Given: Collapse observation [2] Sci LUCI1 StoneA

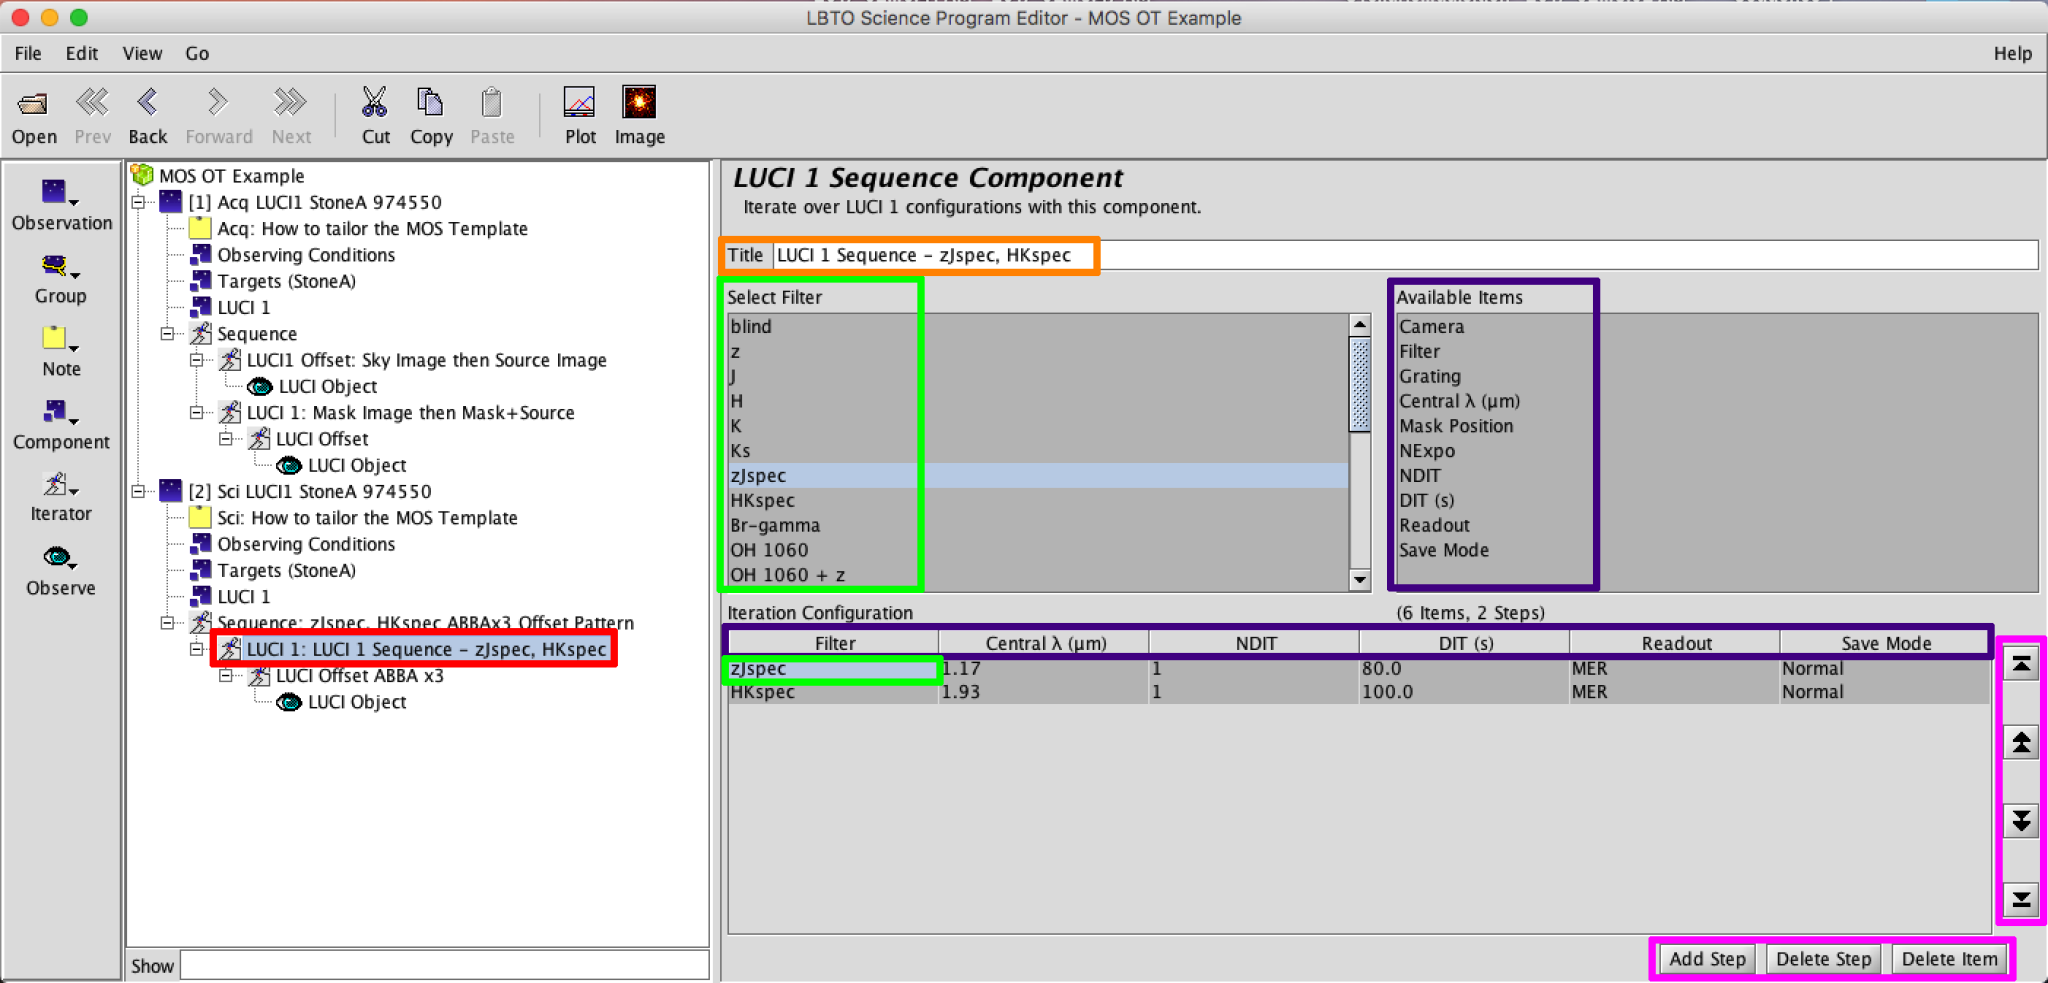Looking at the screenshot, I should [x=139, y=491].
